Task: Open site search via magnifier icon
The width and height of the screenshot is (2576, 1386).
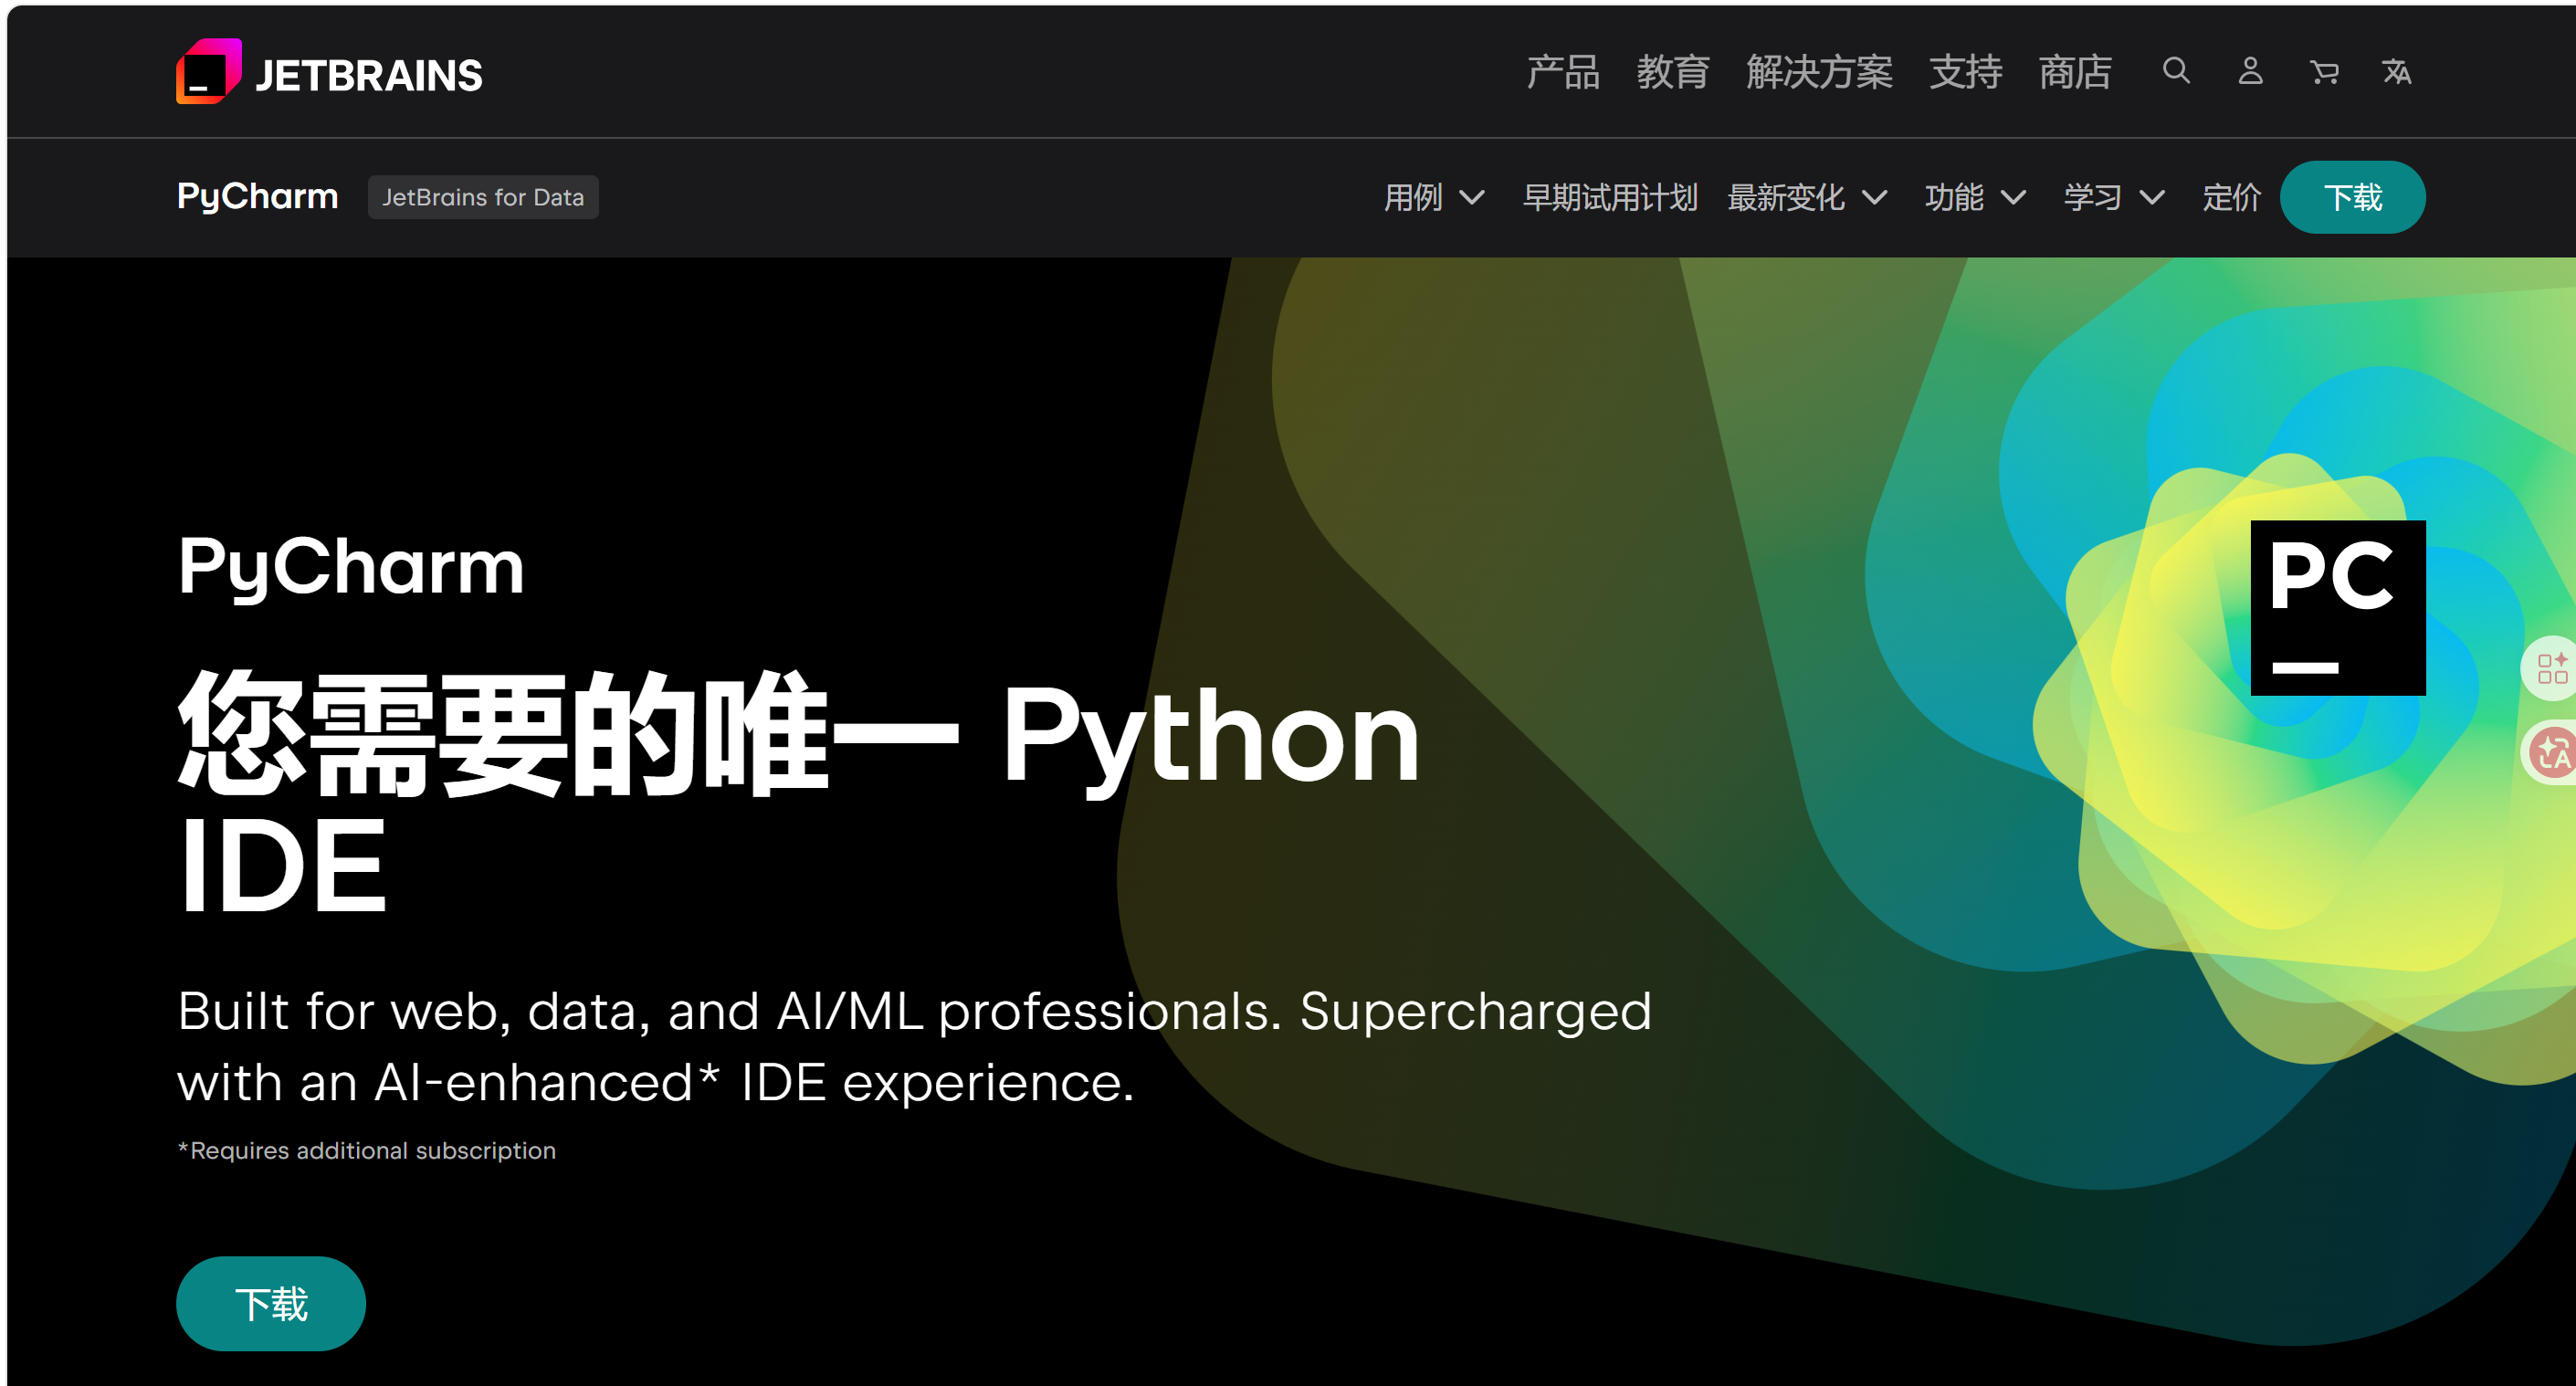Action: coord(2176,72)
